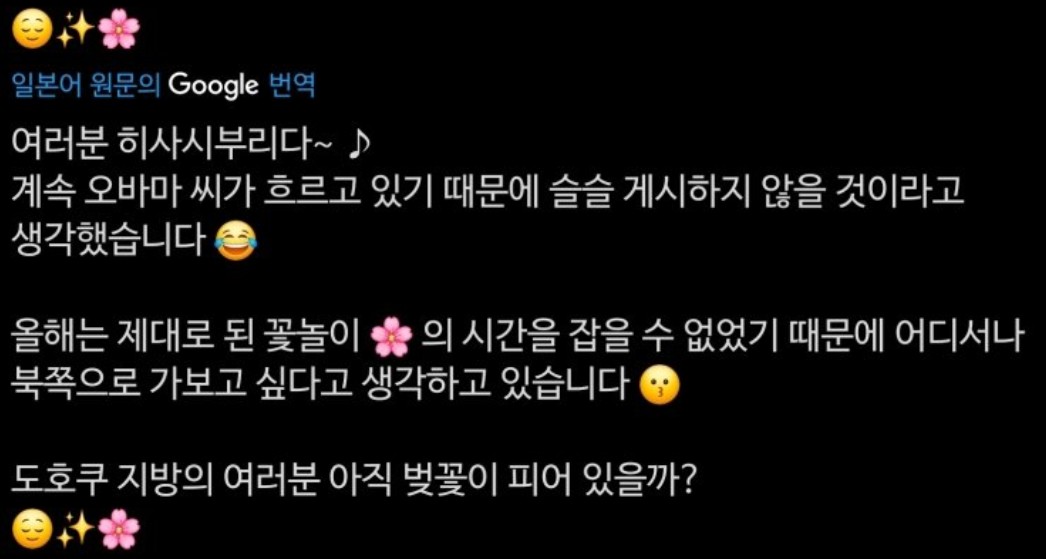Click the cherry blossom emoji beside 꽃놀이

391,340
